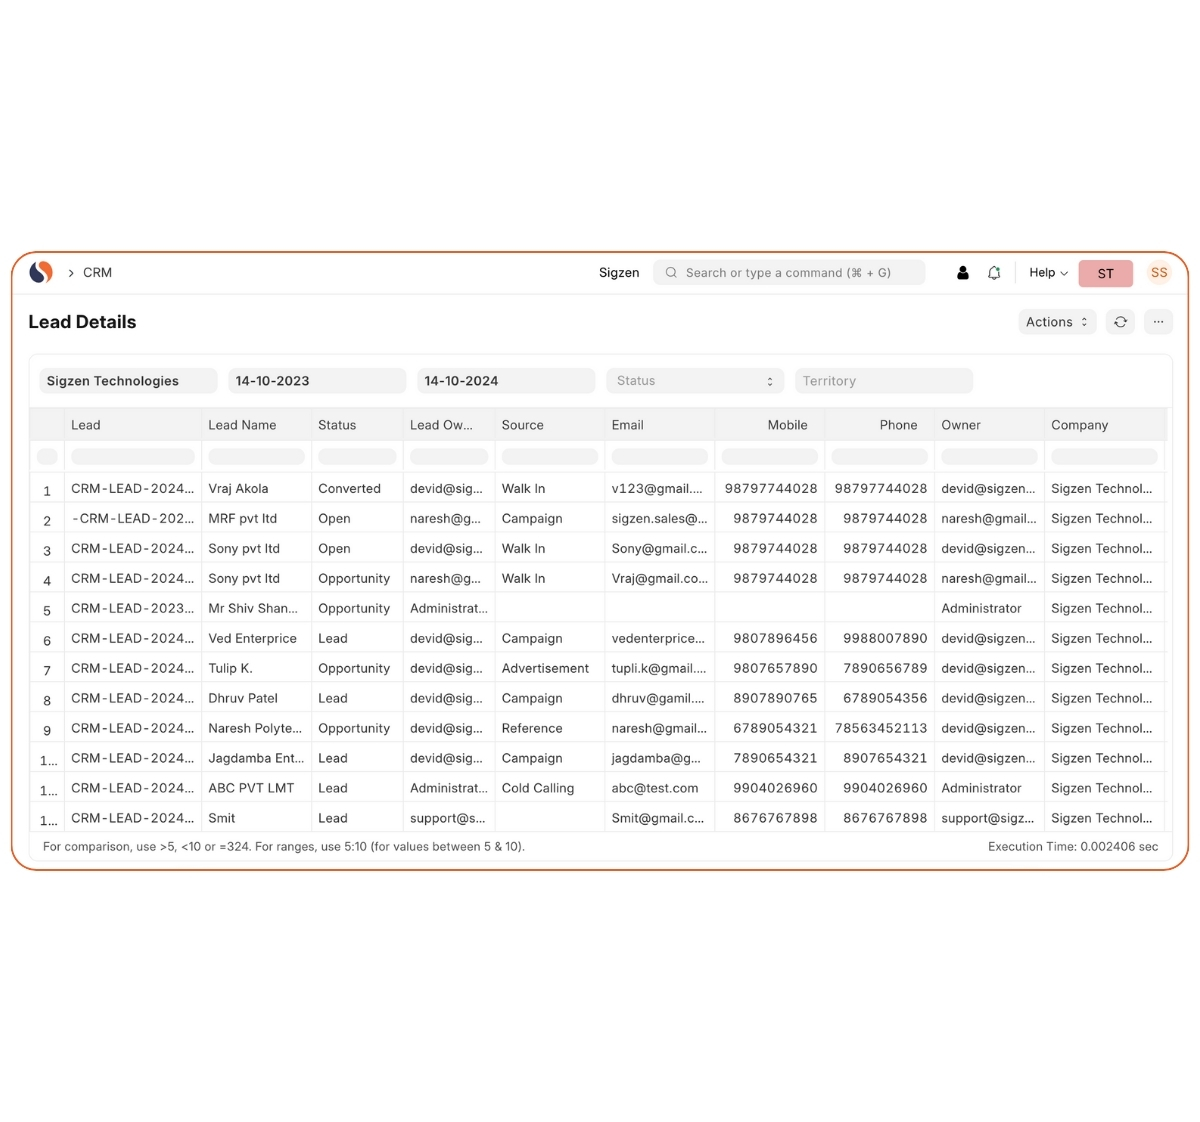Click the red ST badge

(x=1105, y=274)
